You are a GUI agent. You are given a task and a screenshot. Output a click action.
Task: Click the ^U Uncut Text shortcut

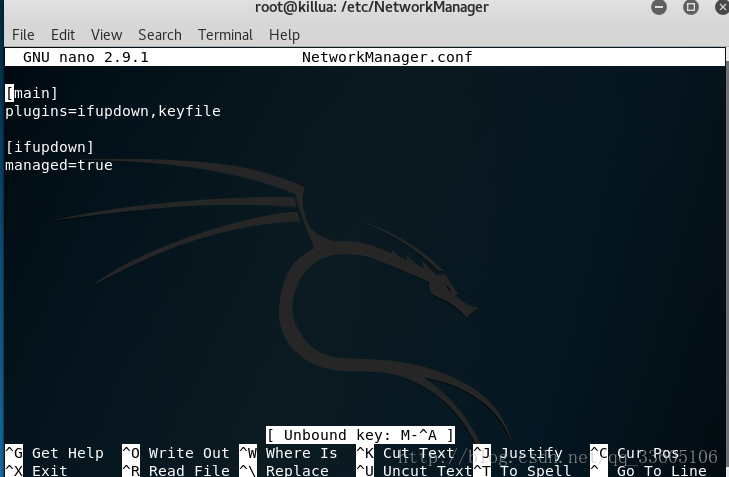click(414, 470)
